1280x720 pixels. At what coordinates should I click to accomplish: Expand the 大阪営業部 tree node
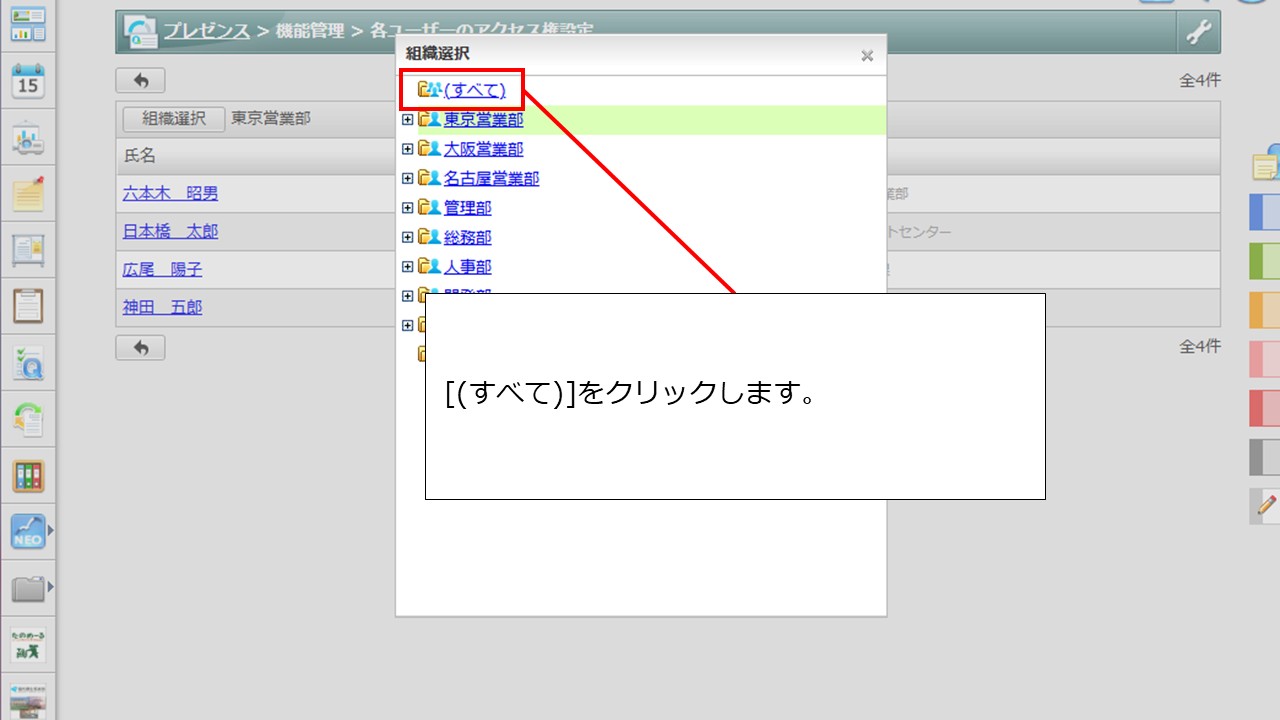click(407, 149)
